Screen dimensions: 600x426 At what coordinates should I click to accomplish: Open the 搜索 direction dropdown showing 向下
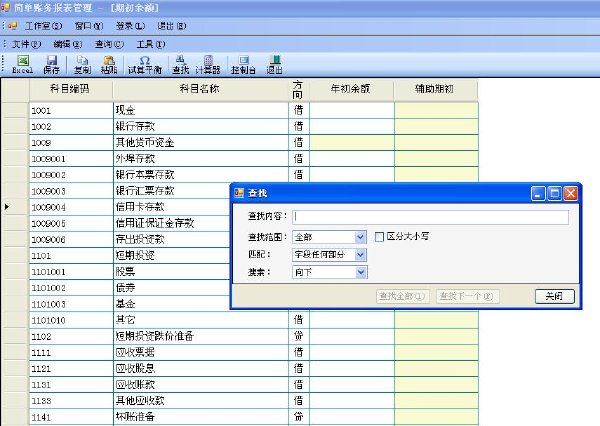pyautogui.click(x=360, y=272)
